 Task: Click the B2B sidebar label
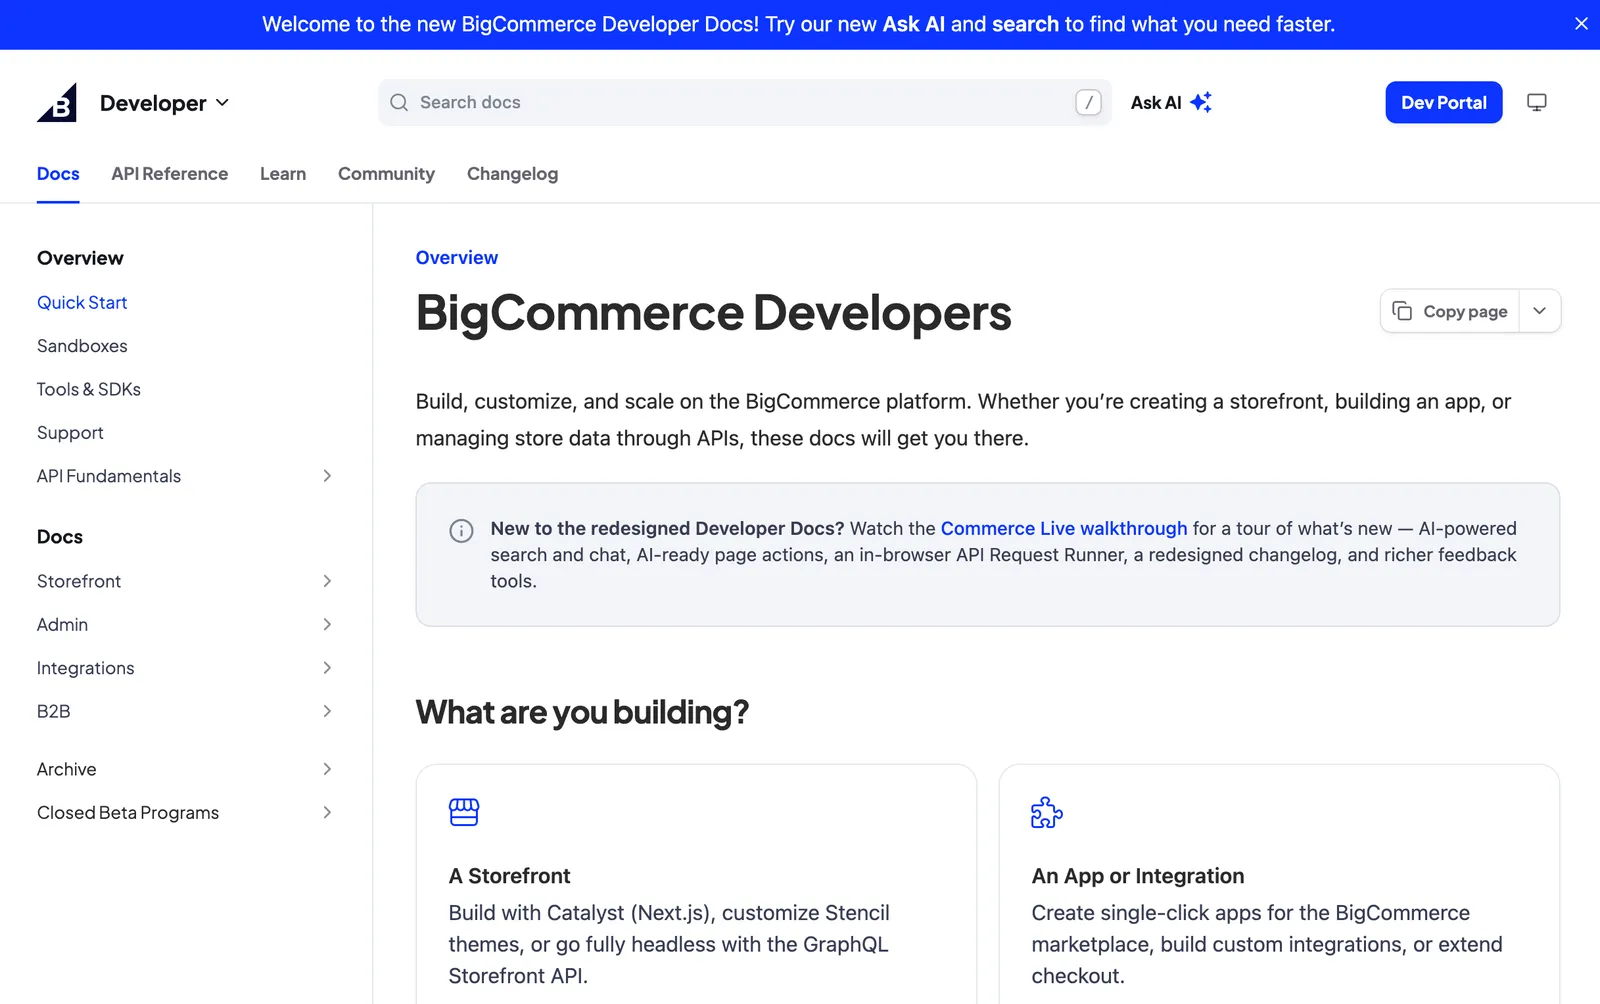coord(54,711)
